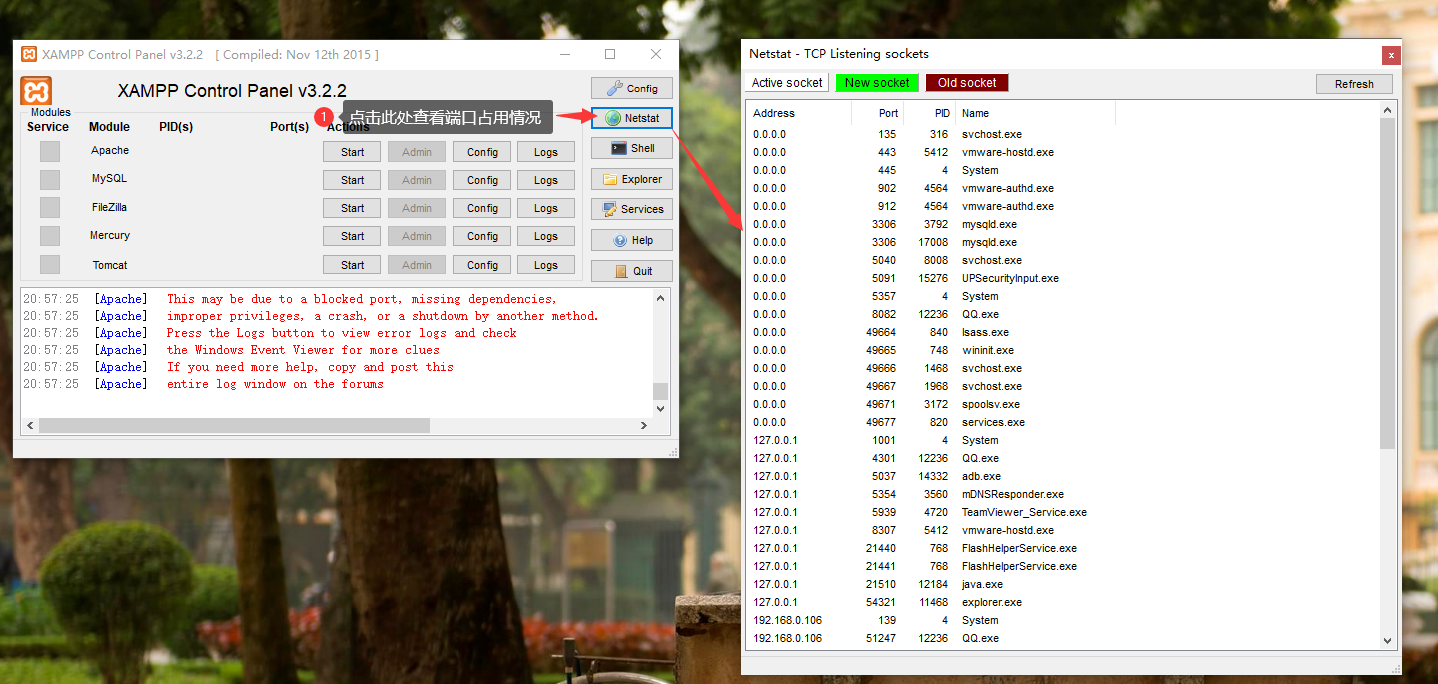Click 'Press the Logs button' log line
1438x684 pixels.
click(x=341, y=333)
